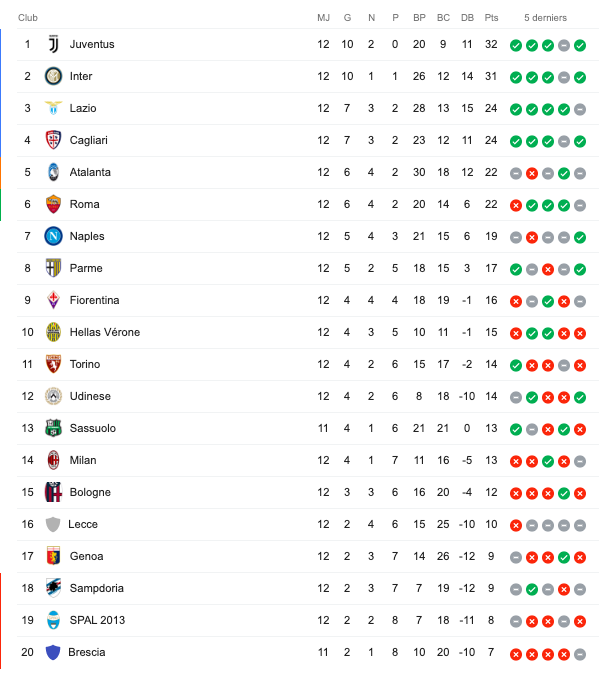Select the SPAL 2013 team name

coord(97,620)
